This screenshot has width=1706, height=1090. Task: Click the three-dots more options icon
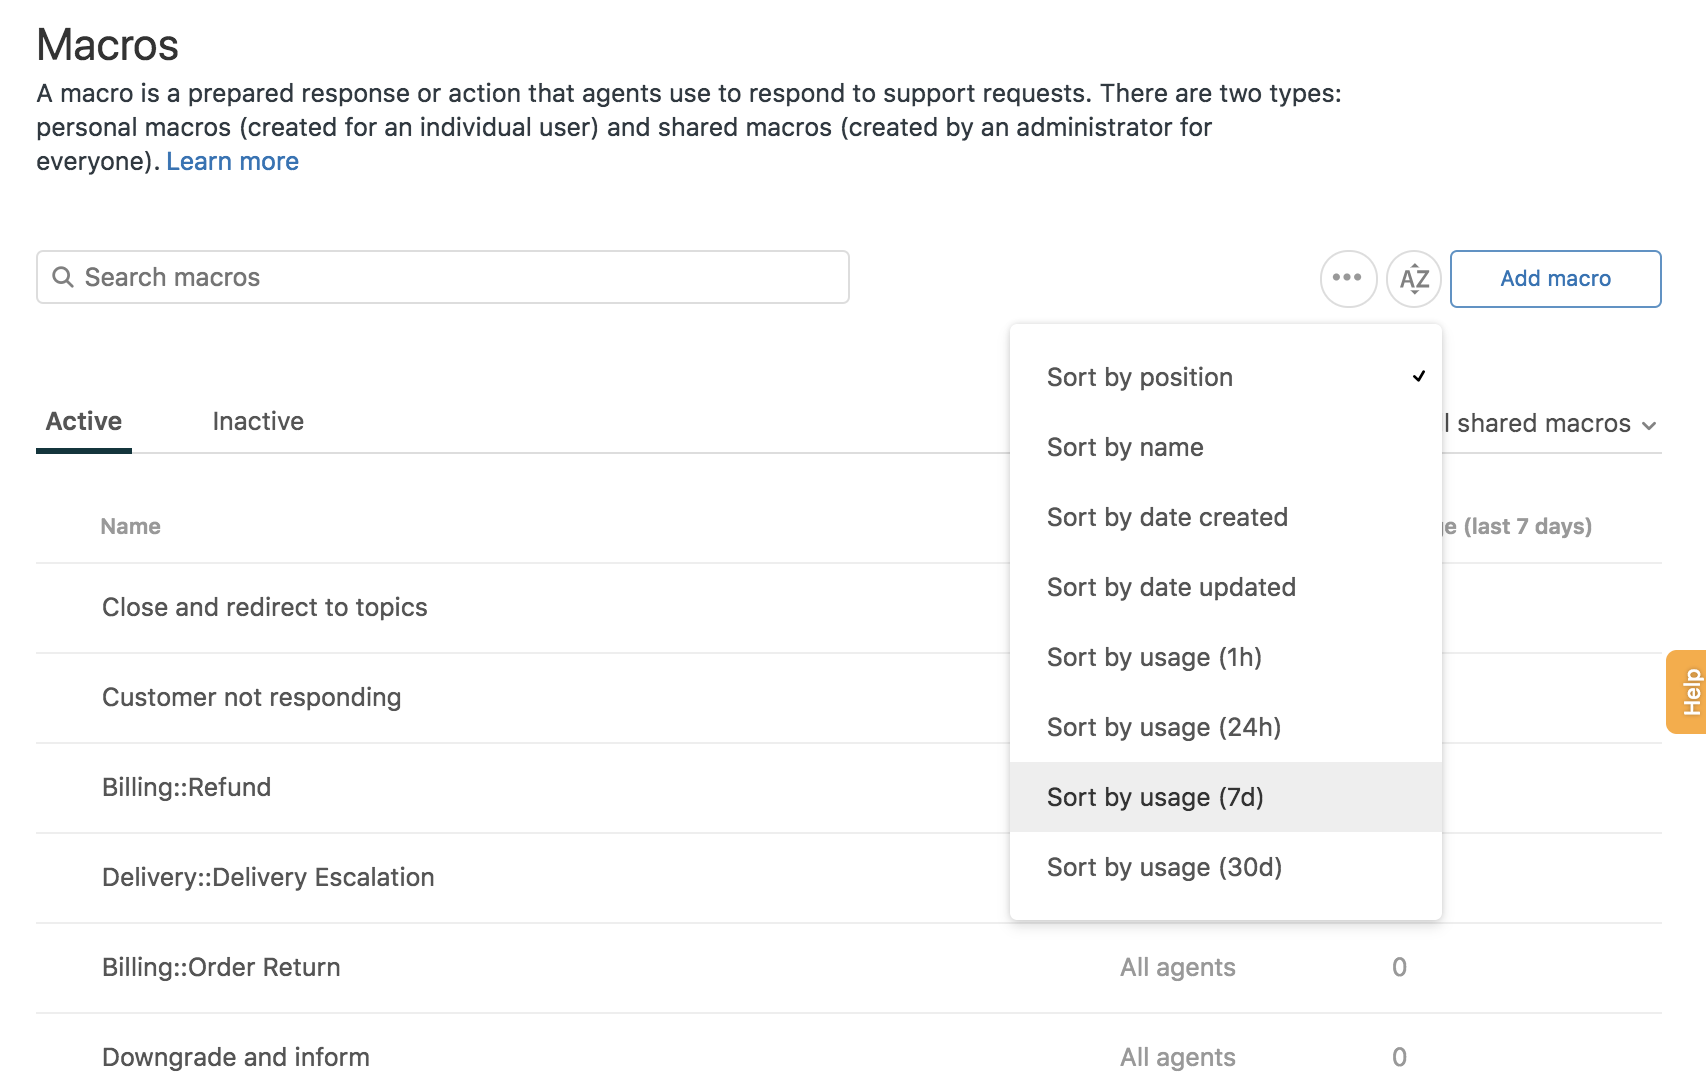click(x=1348, y=278)
